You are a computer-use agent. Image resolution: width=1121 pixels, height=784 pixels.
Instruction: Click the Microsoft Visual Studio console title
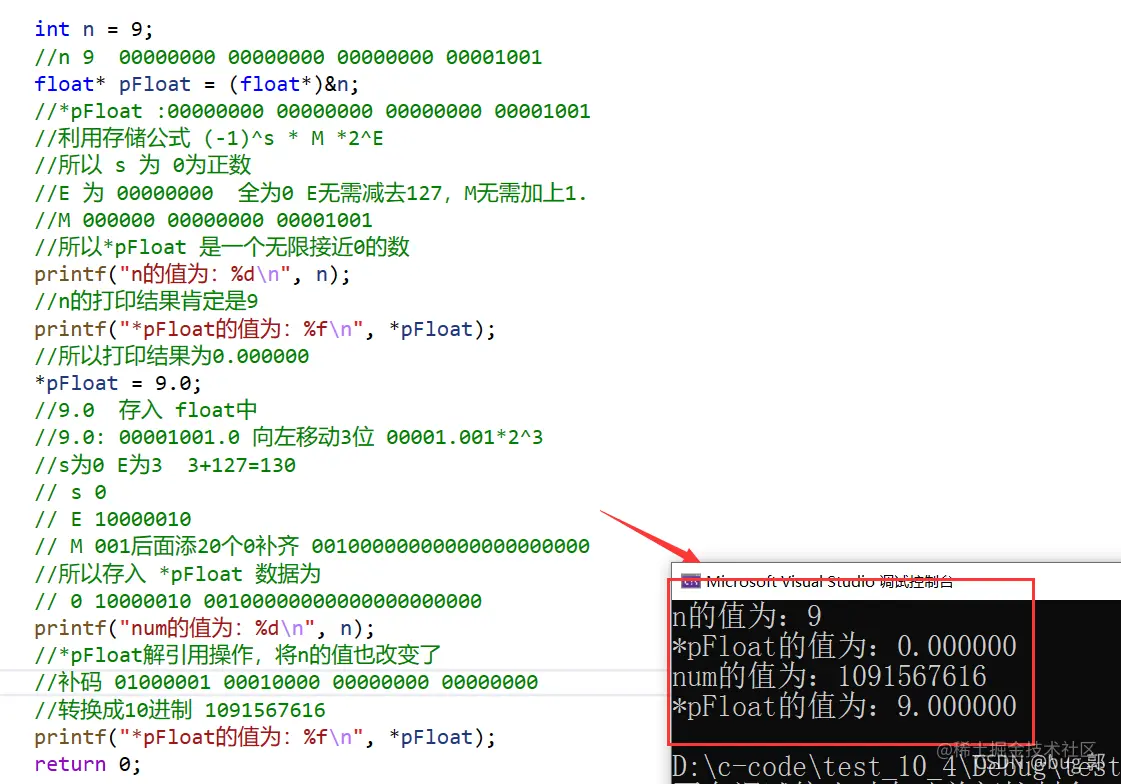pos(829,581)
